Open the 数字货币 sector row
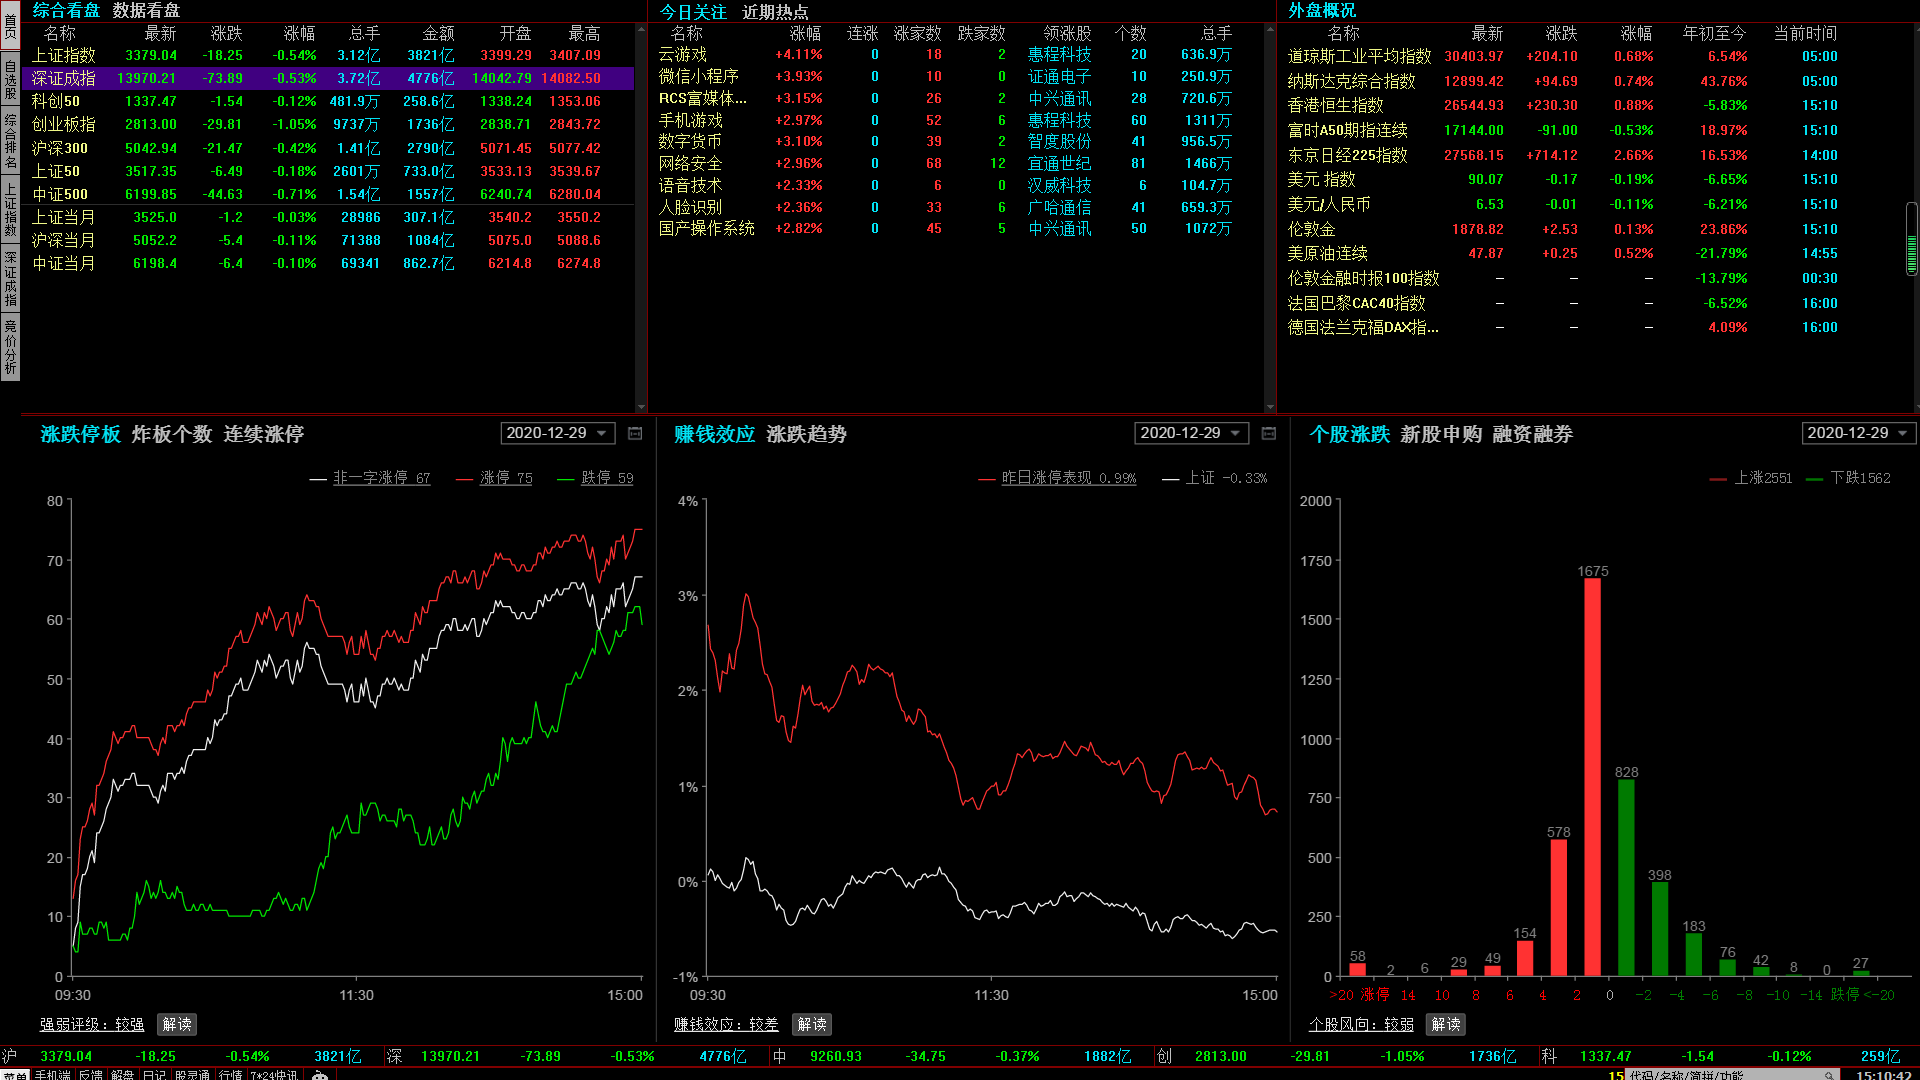 (955, 141)
